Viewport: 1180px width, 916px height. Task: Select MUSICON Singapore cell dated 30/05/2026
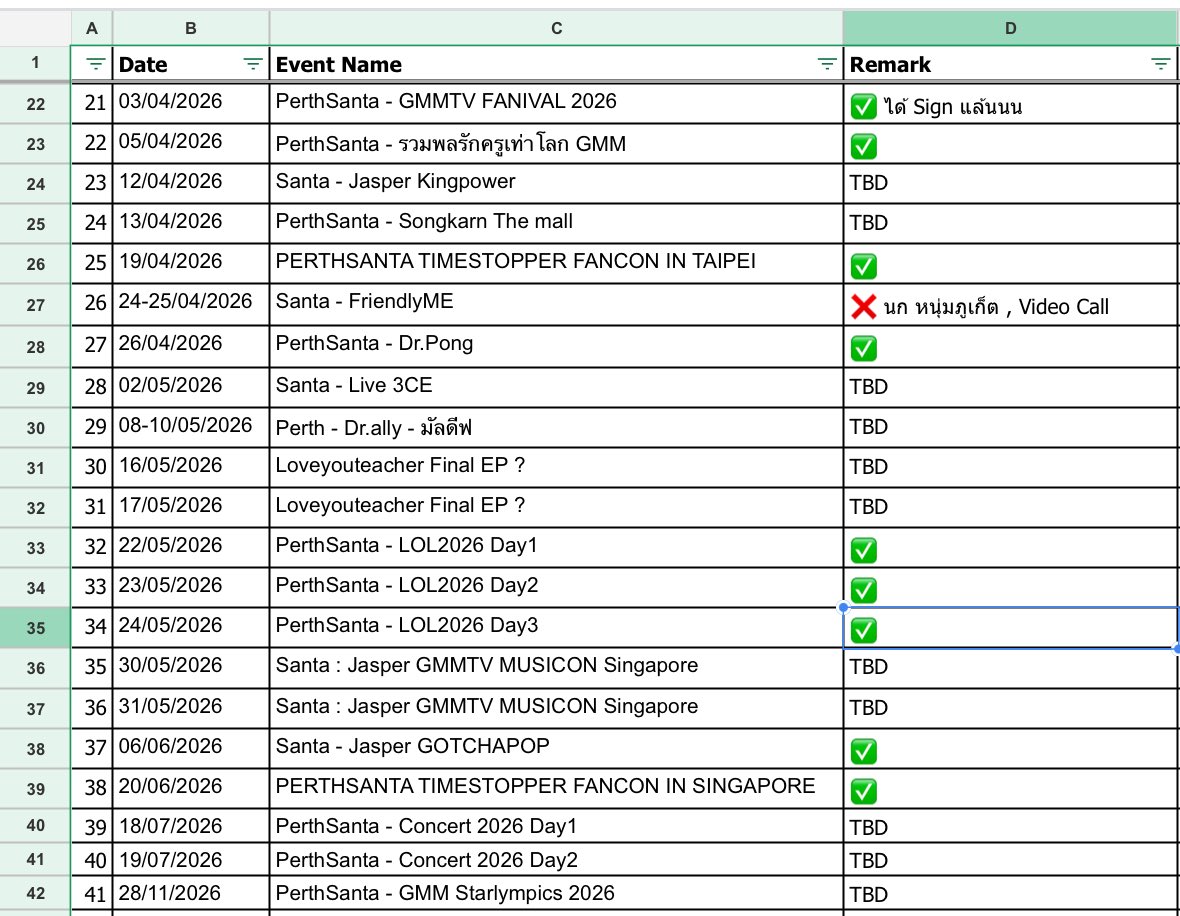[556, 668]
